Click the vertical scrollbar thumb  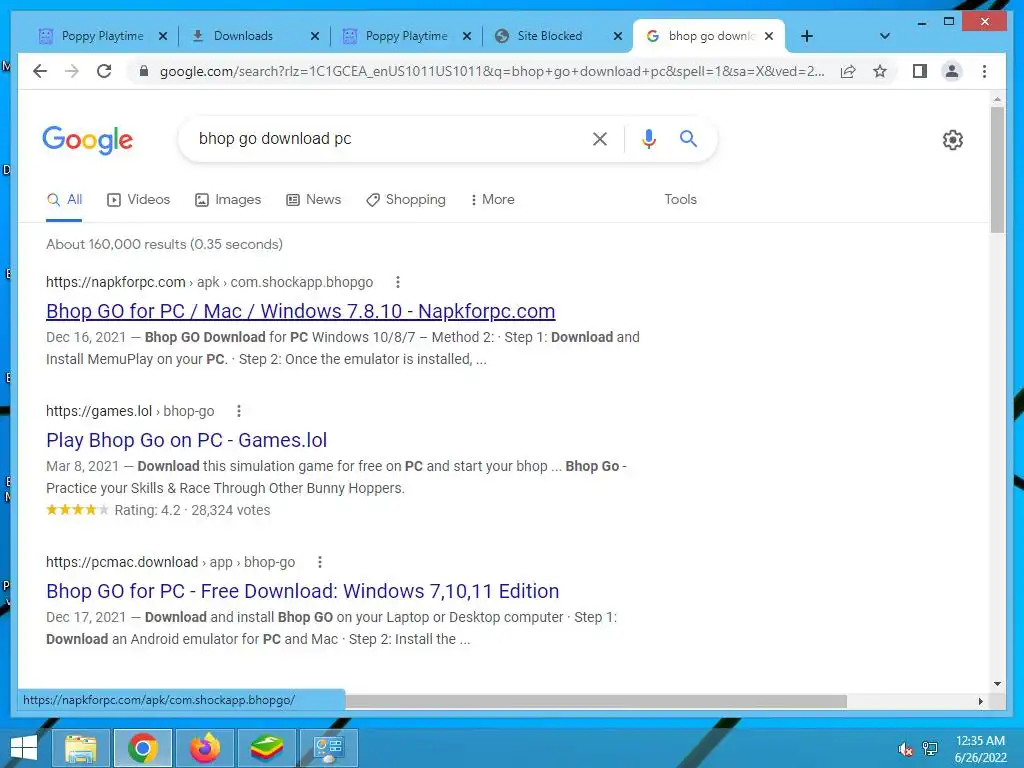tap(997, 170)
